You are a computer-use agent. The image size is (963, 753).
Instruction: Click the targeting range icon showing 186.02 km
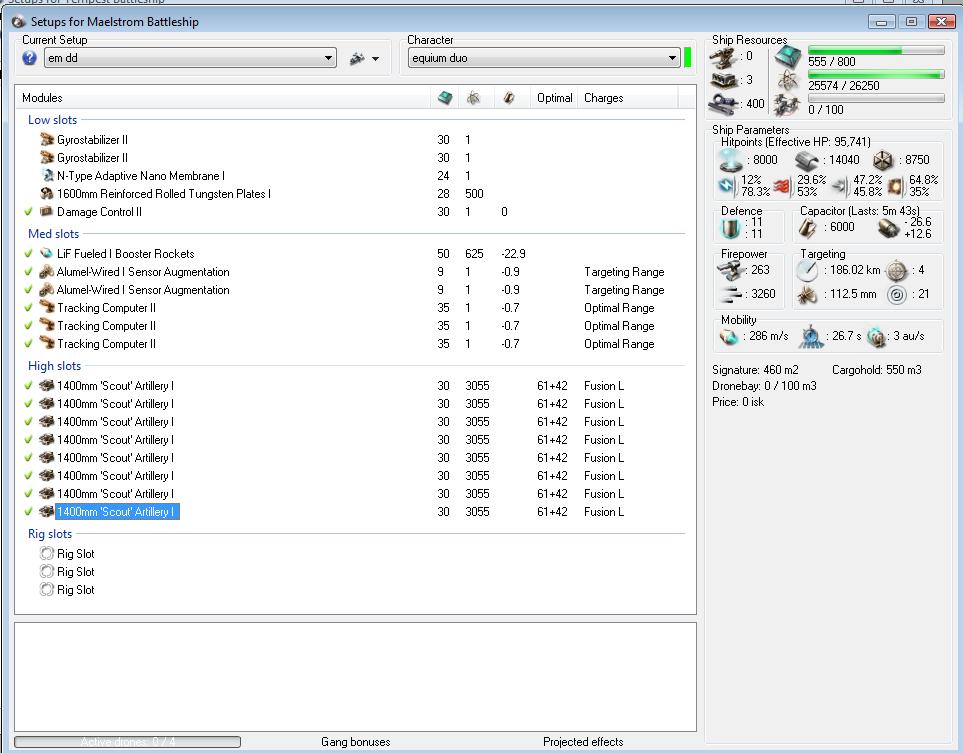coord(807,270)
